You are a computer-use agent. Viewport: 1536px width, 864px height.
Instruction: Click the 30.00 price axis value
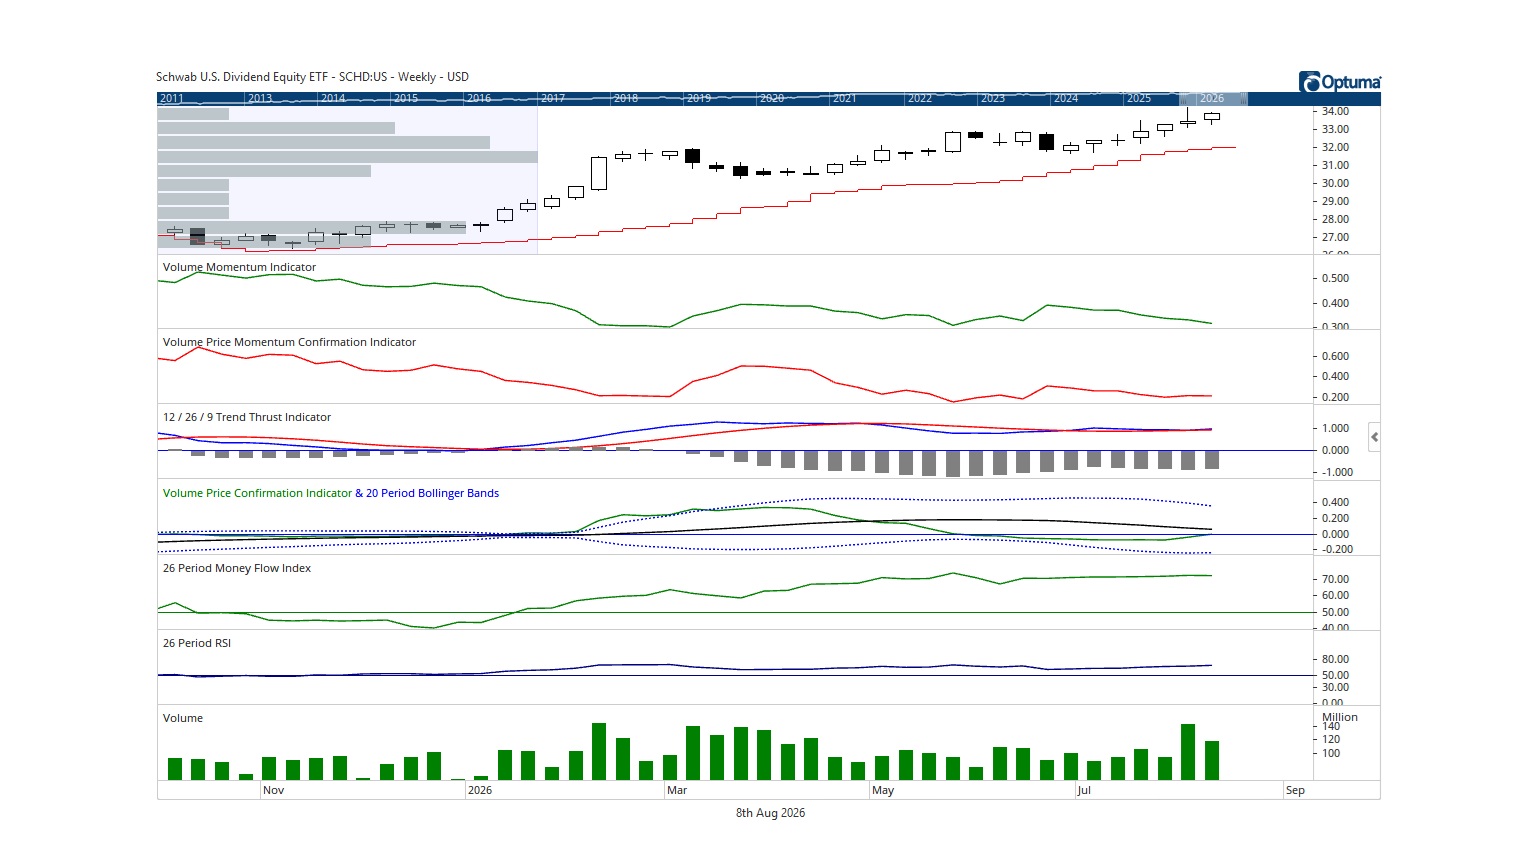pos(1335,183)
